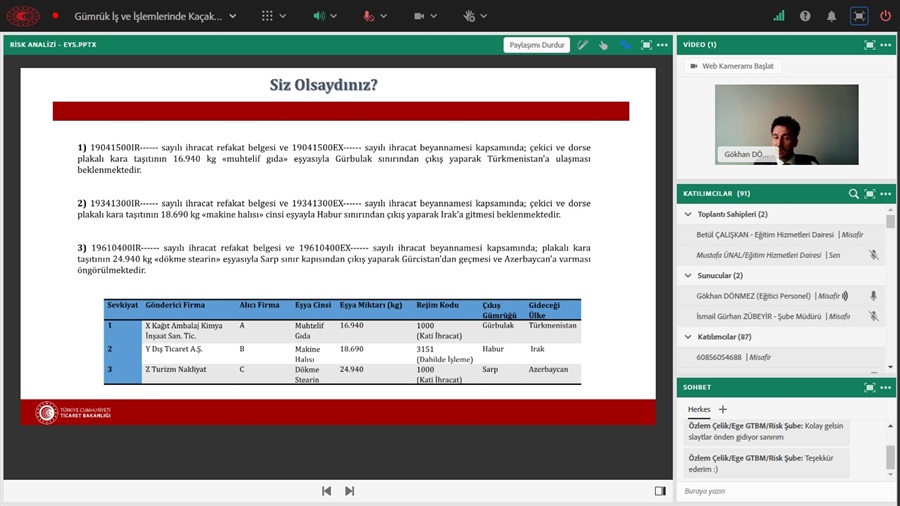Toggle microphone mute in top bar
The height and width of the screenshot is (506, 900).
369,16
